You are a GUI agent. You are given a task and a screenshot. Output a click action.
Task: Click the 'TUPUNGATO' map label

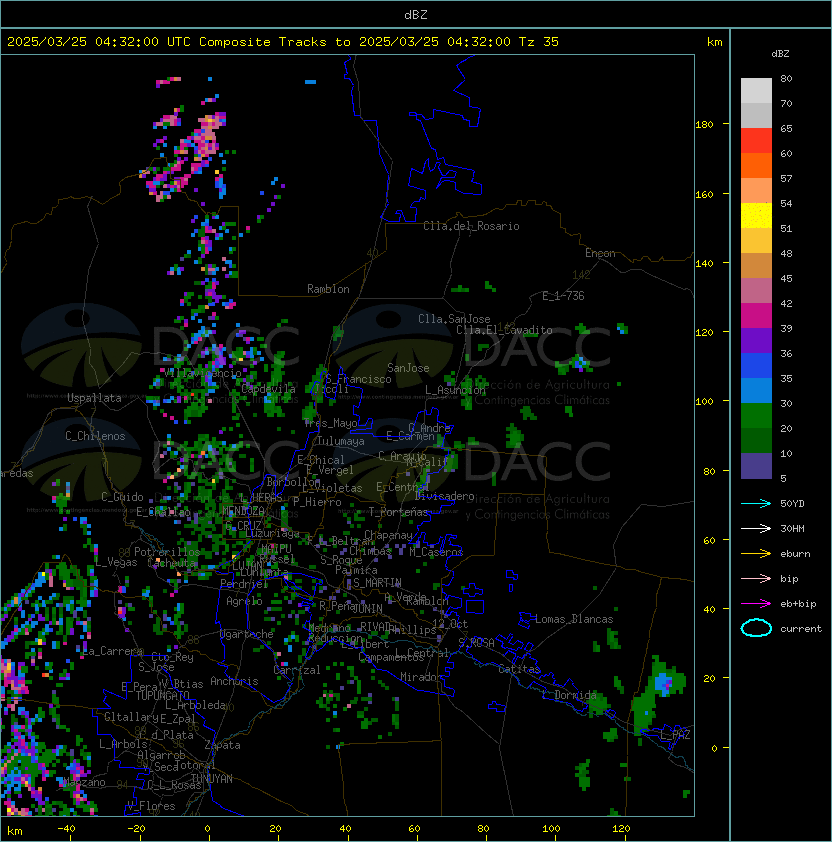162,695
